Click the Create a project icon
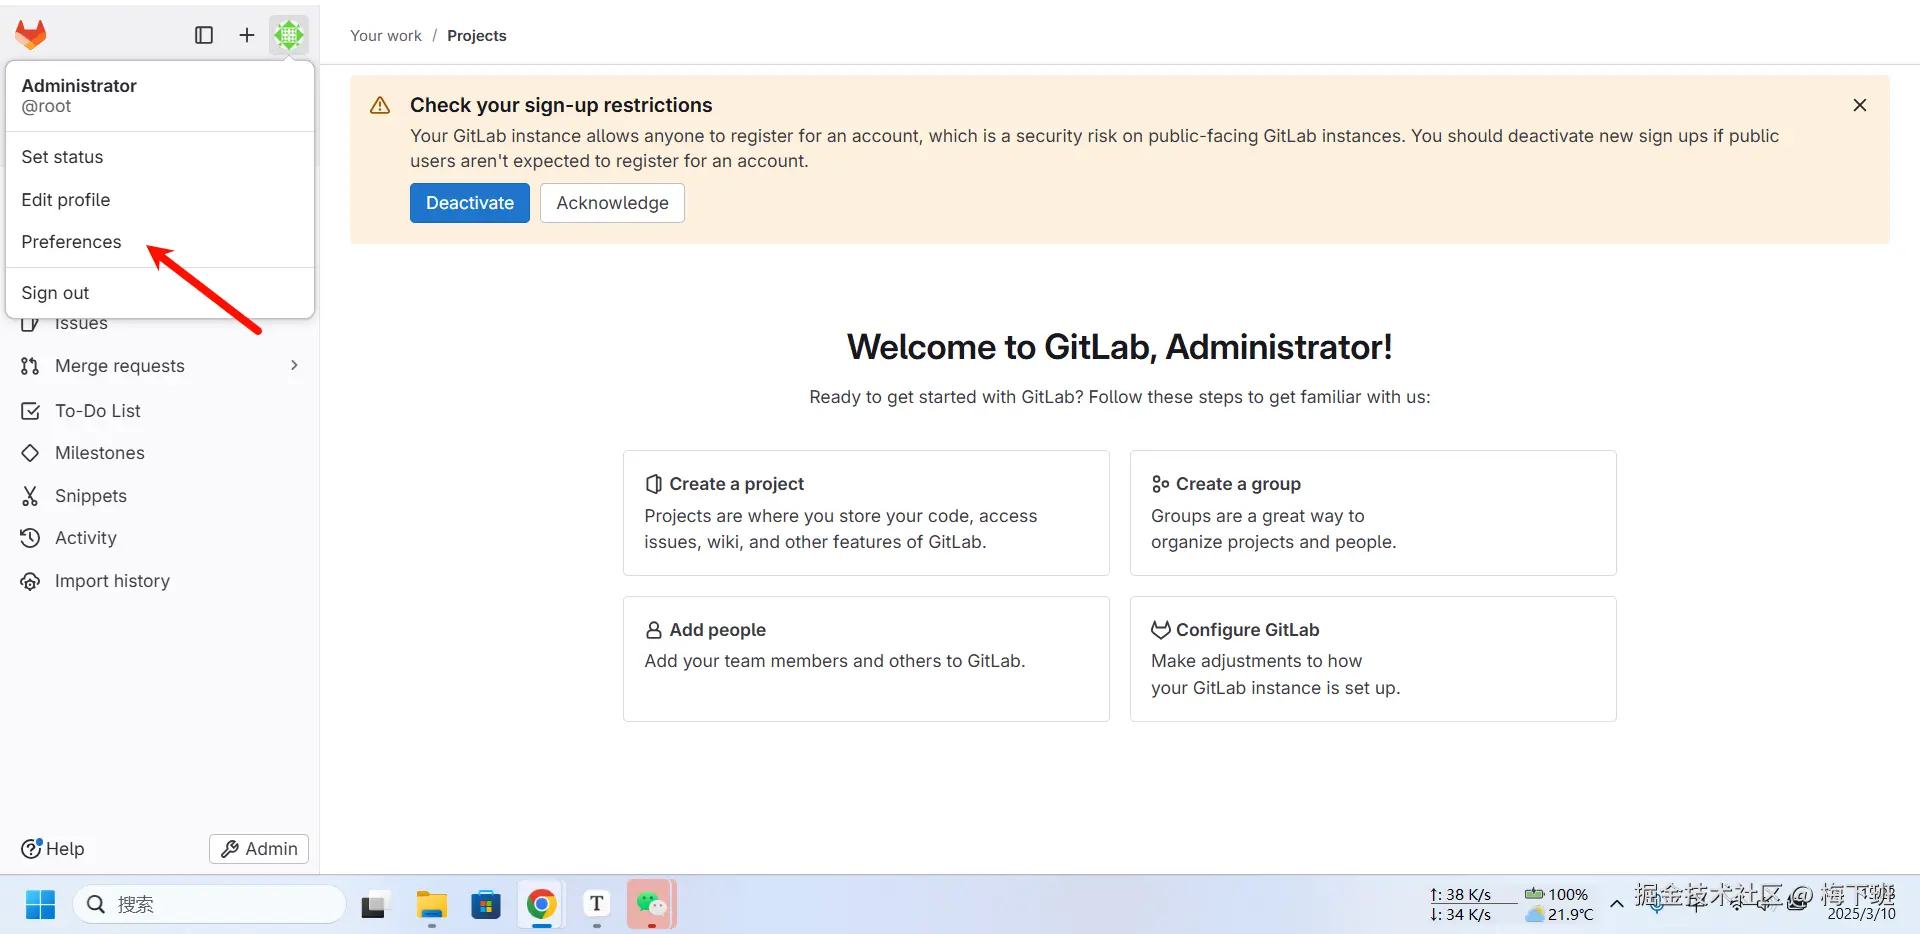 click(x=654, y=484)
